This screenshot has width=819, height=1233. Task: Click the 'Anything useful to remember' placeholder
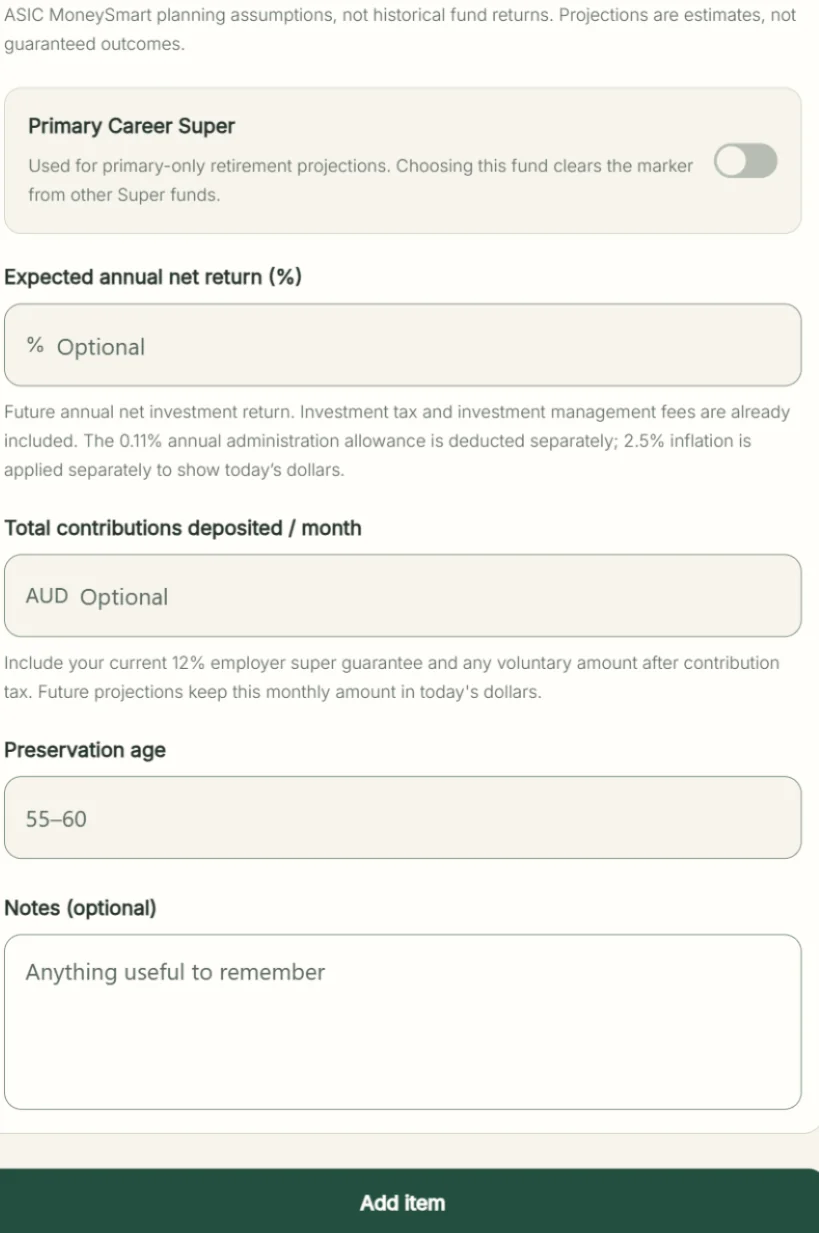coord(175,972)
